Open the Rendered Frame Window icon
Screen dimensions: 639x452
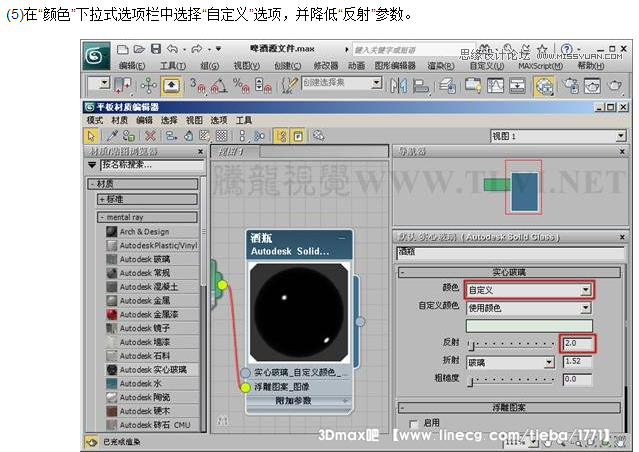pyautogui.click(x=592, y=86)
